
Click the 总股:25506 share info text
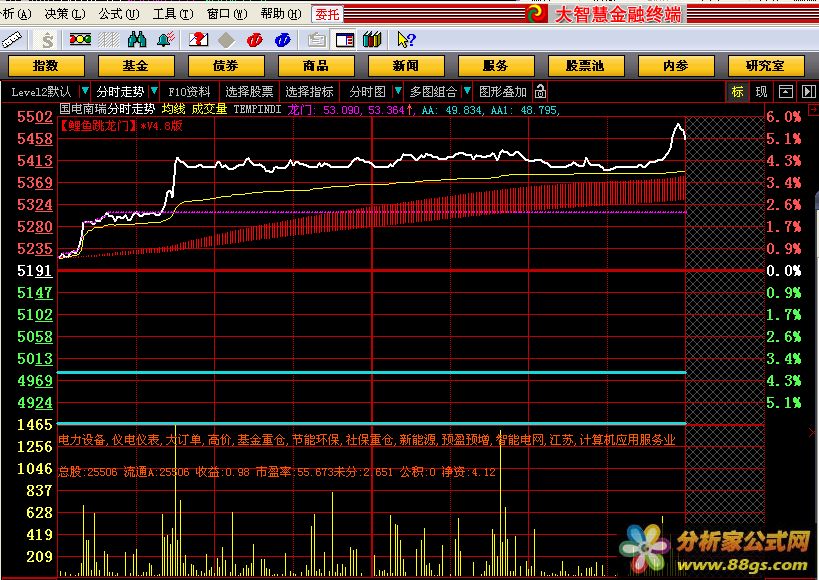88,472
